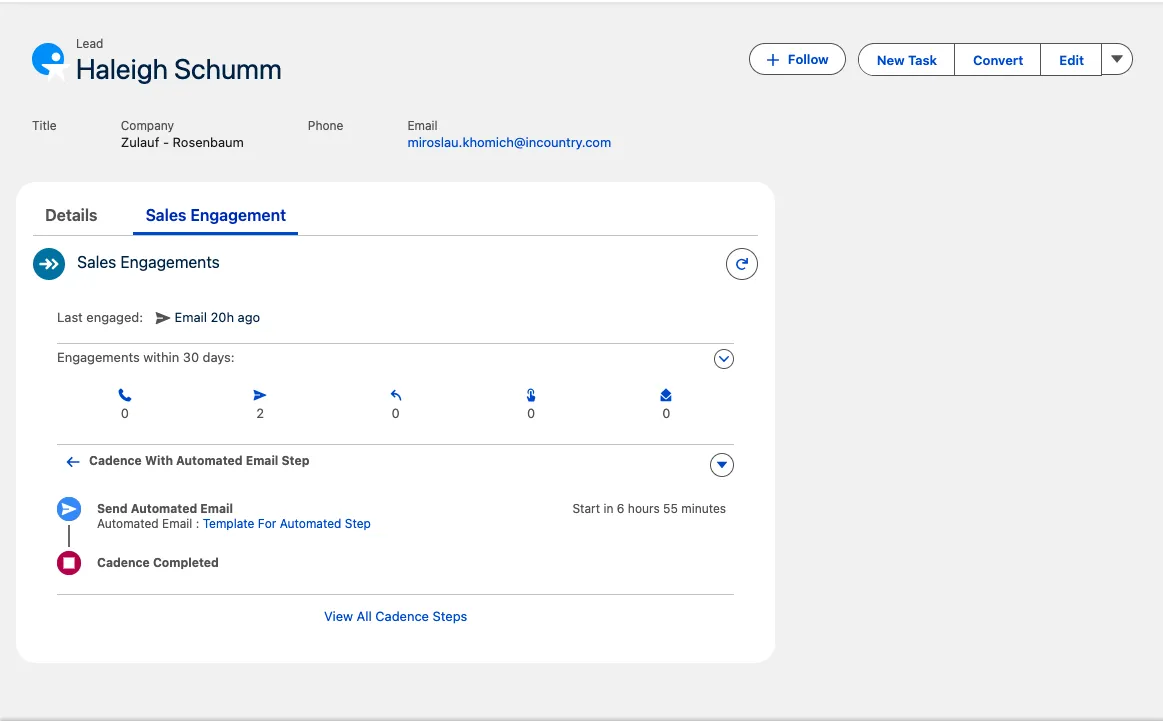Click the Send Automated Email step icon
This screenshot has width=1163, height=721.
[69, 509]
